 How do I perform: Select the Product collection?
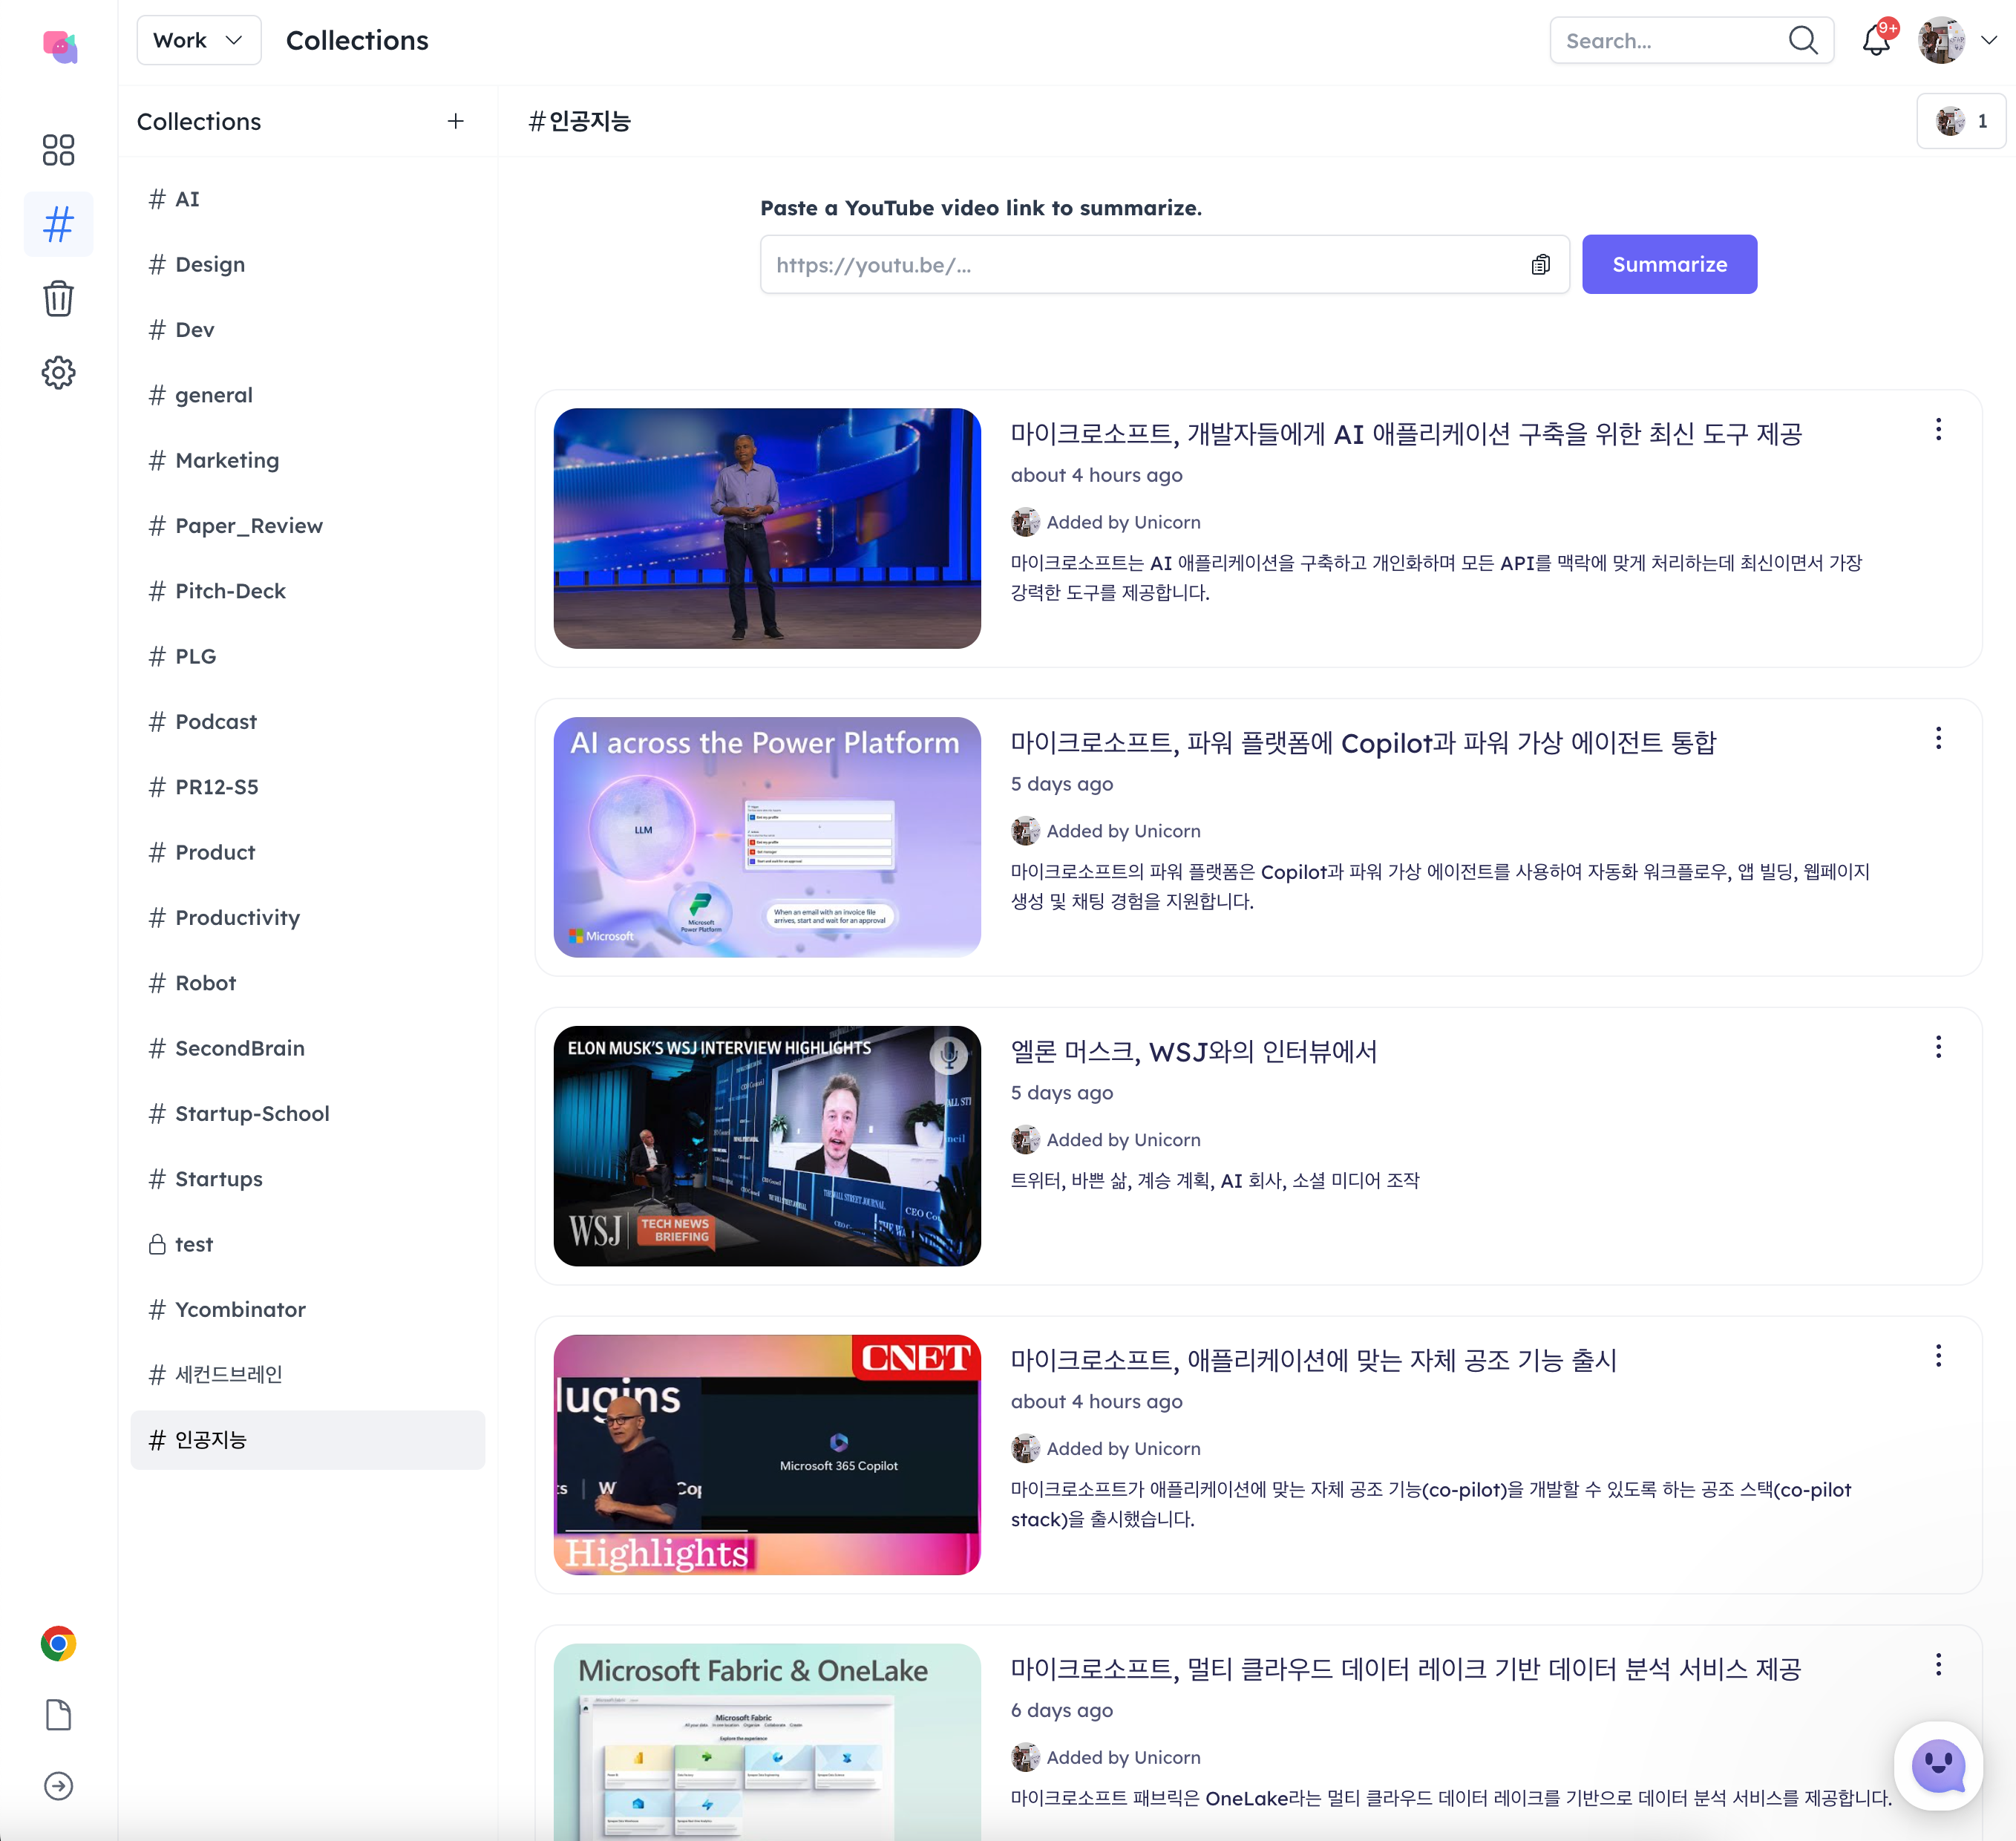[x=307, y=852]
